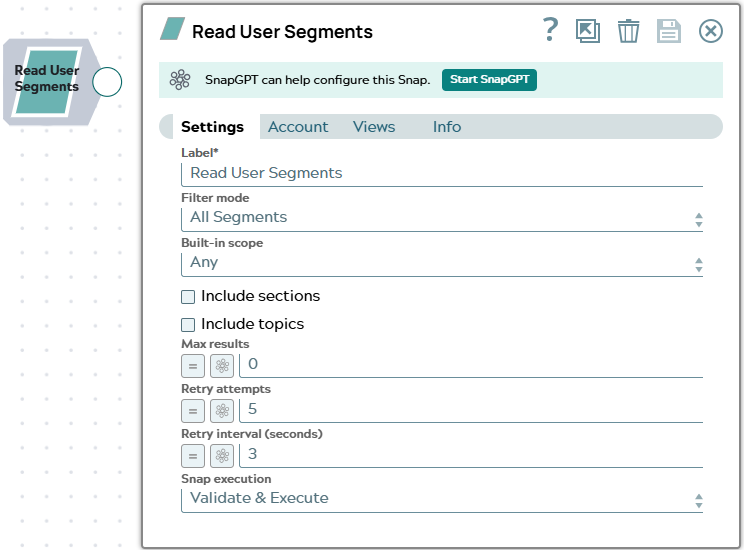Image resolution: width=744 pixels, height=550 pixels.
Task: Switch to the Settings tab
Action: point(212,127)
